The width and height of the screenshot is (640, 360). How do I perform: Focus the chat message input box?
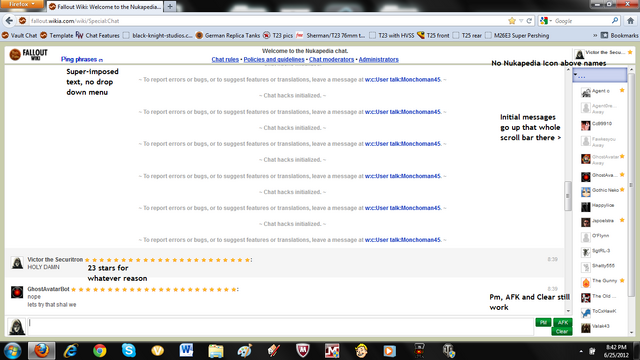pyautogui.click(x=280, y=327)
